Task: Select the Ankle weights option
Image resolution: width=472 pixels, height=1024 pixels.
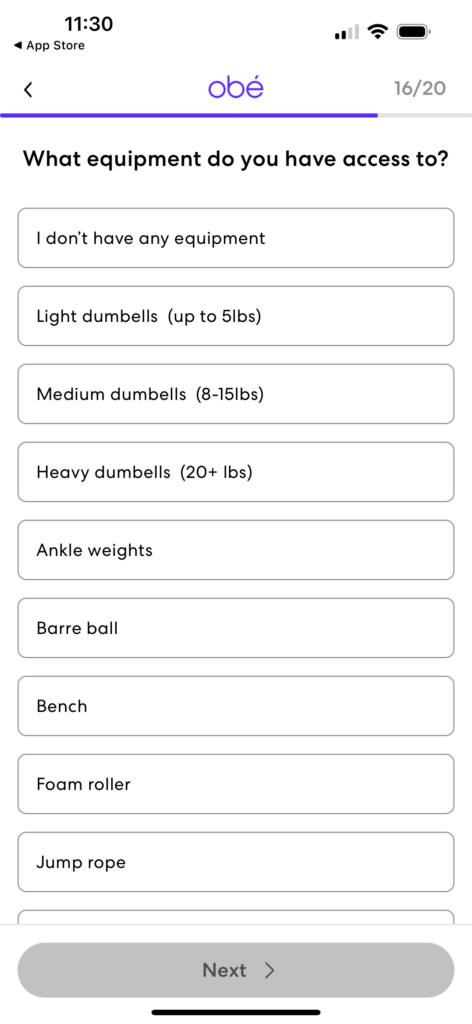Action: pyautogui.click(x=236, y=550)
